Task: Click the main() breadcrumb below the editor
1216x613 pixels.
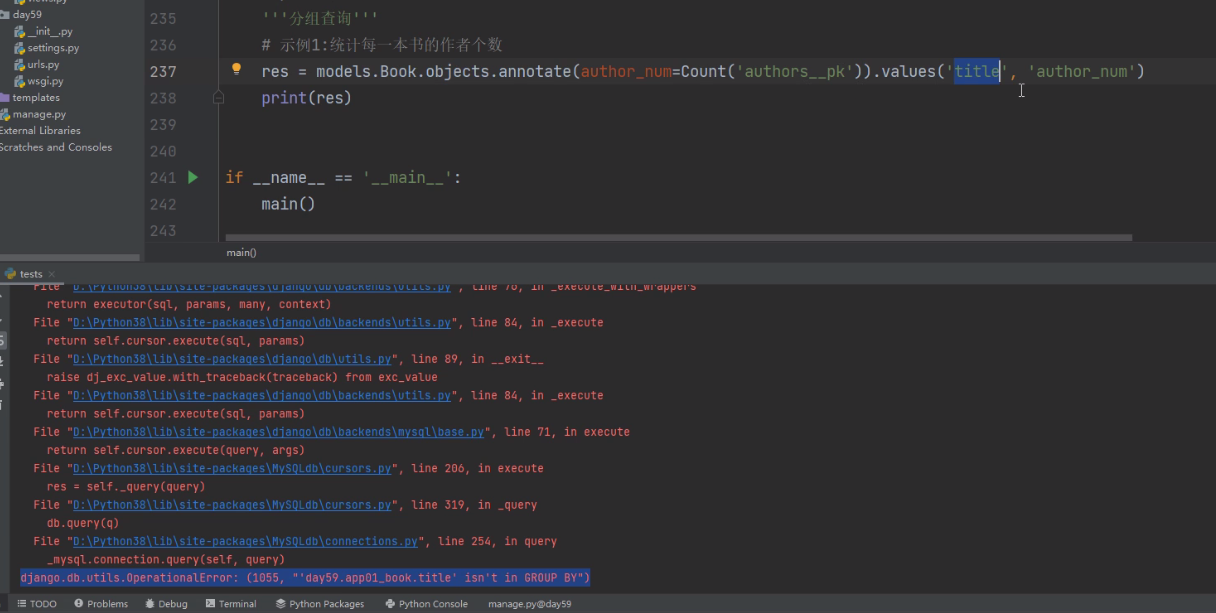Action: pyautogui.click(x=241, y=253)
